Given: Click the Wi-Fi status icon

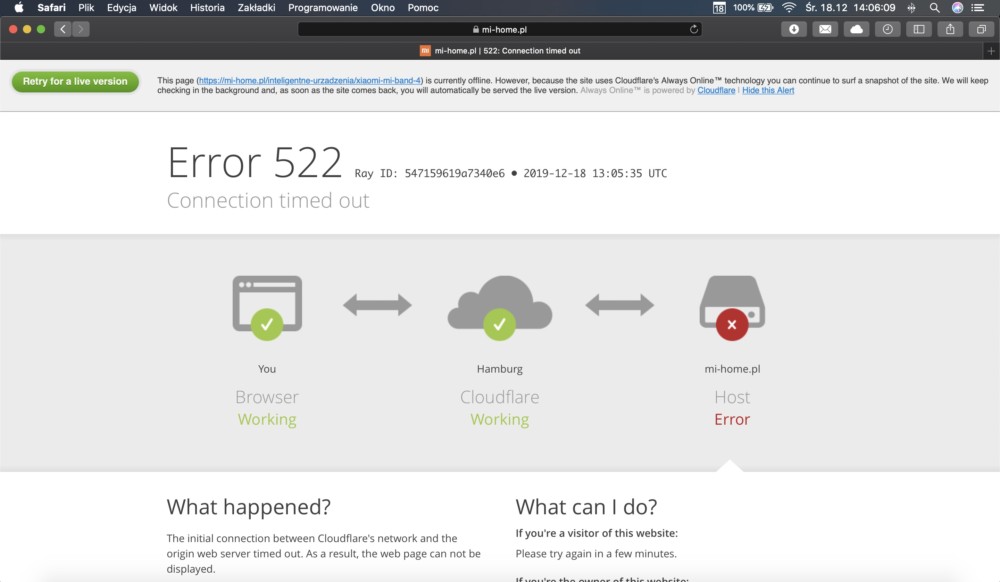Looking at the screenshot, I should 789,8.
